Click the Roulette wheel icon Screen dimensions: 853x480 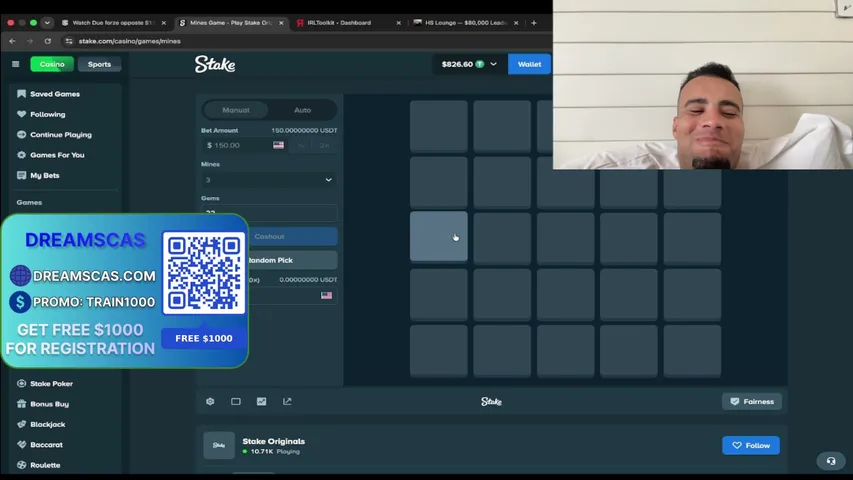click(x=21, y=465)
